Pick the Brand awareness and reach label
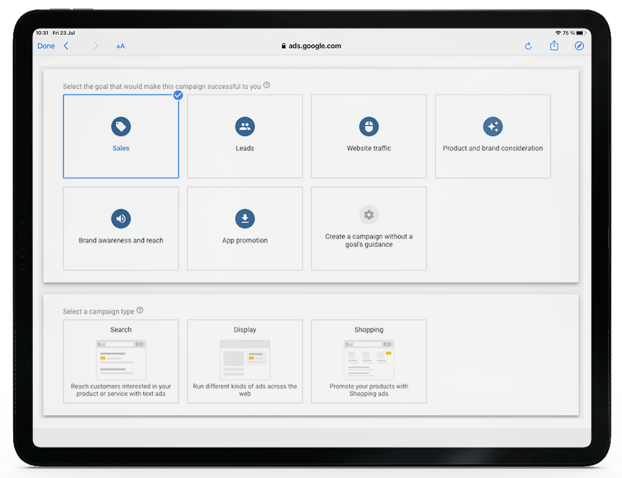Screen dimensions: 622x478 coord(121,240)
